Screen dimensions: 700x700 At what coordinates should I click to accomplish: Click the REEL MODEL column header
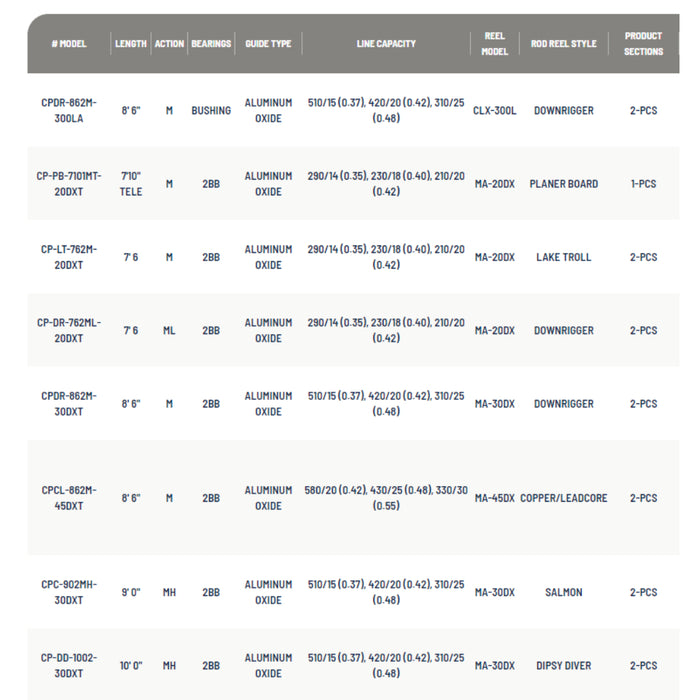pos(495,44)
